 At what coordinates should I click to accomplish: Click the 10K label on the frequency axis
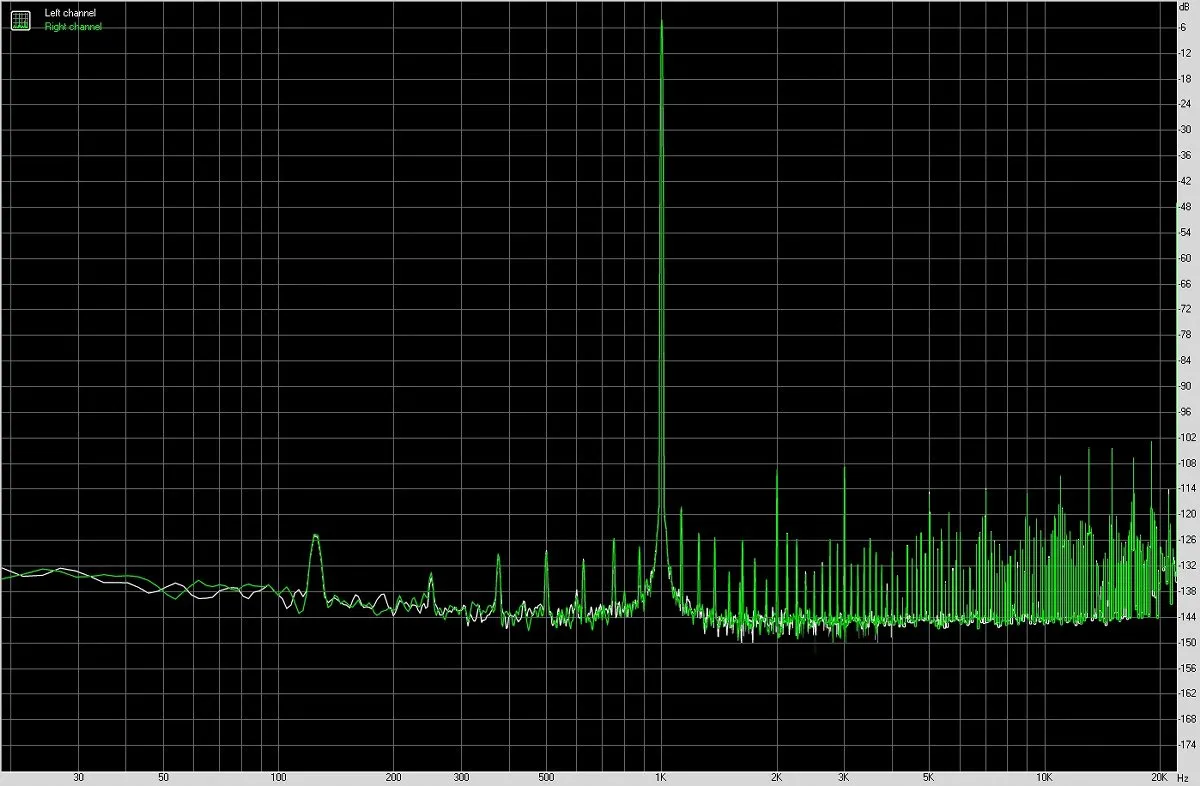point(1044,777)
